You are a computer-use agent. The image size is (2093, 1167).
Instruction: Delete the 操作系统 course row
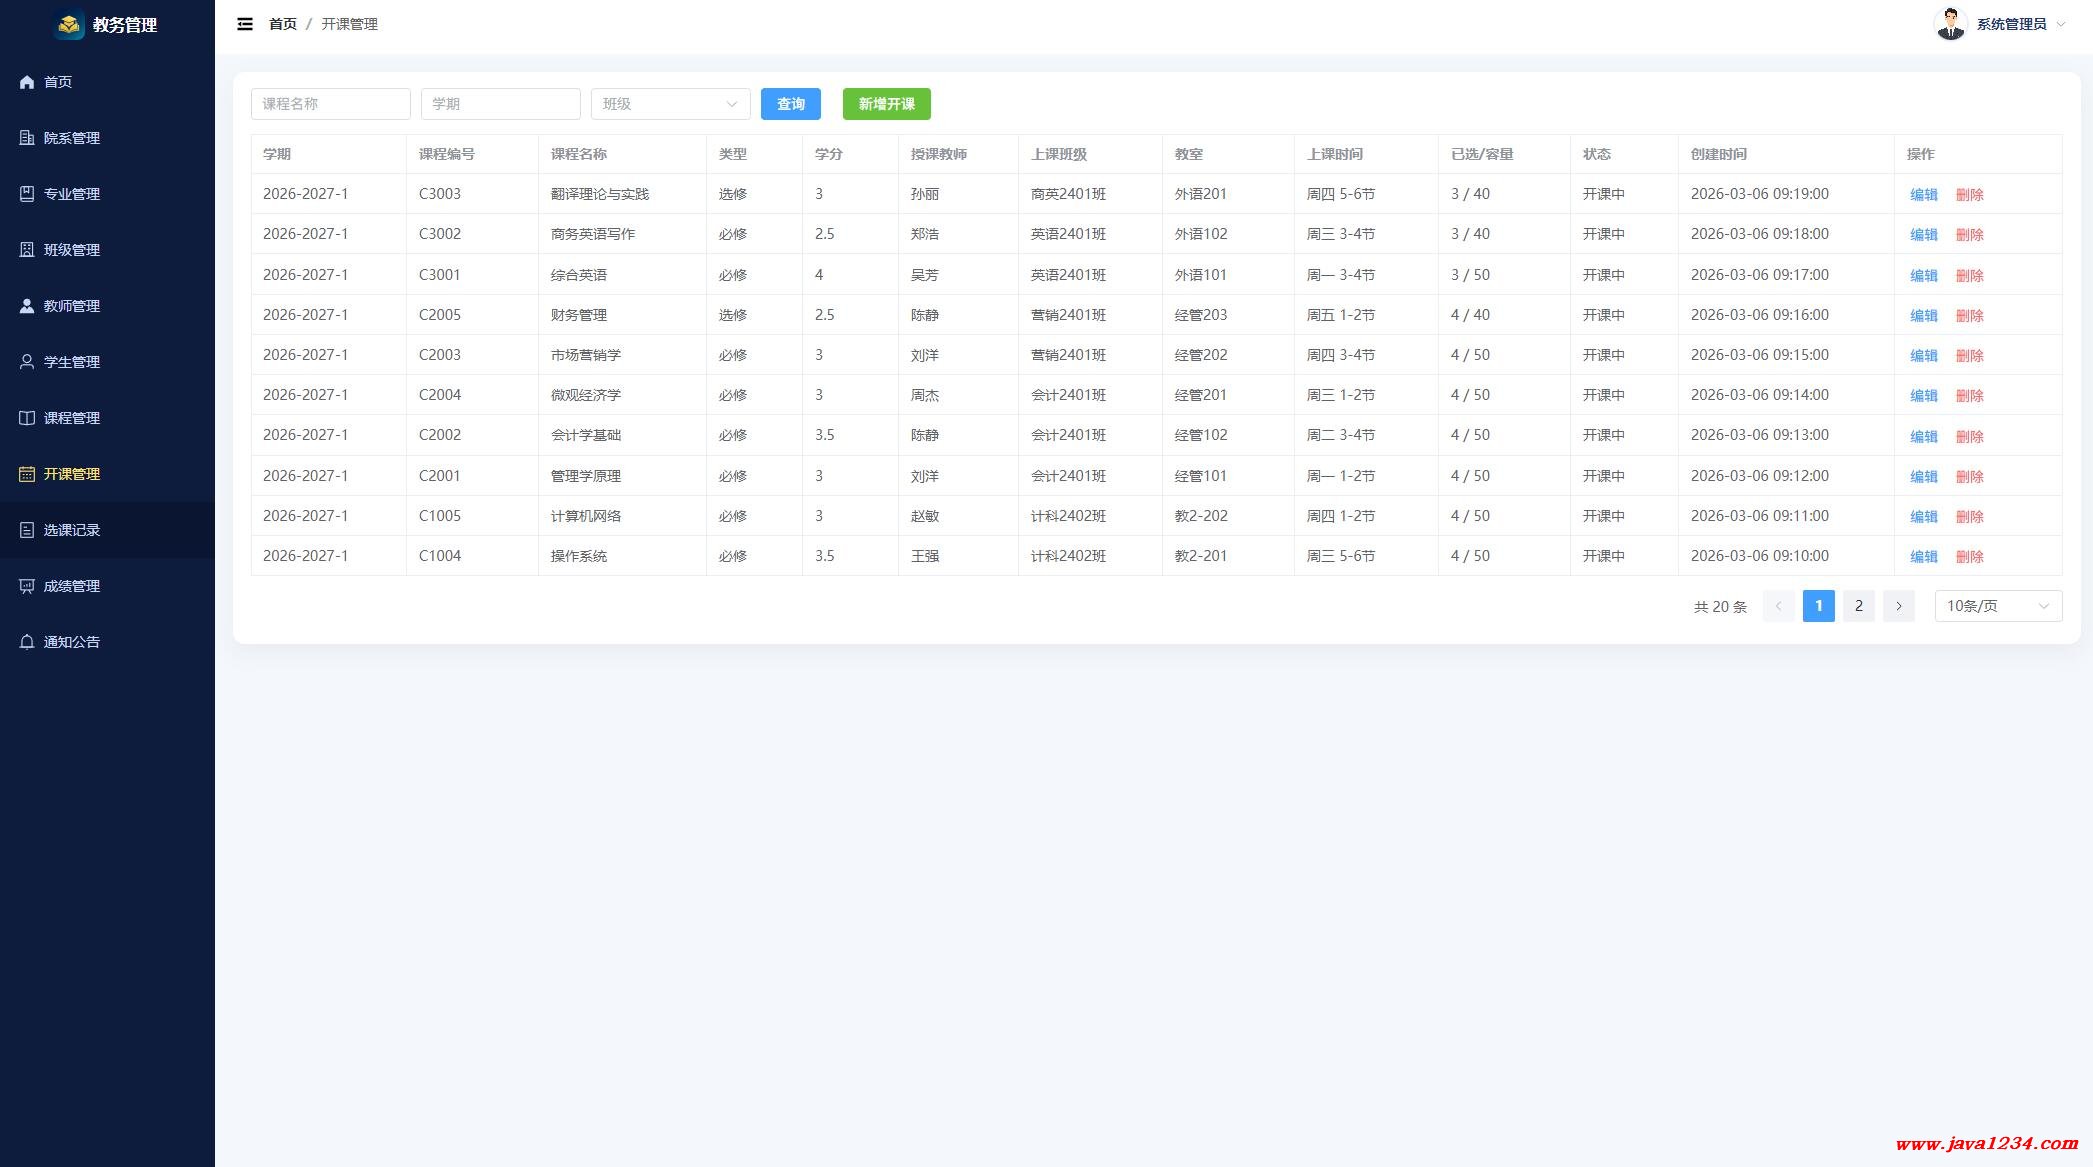[x=1969, y=557]
